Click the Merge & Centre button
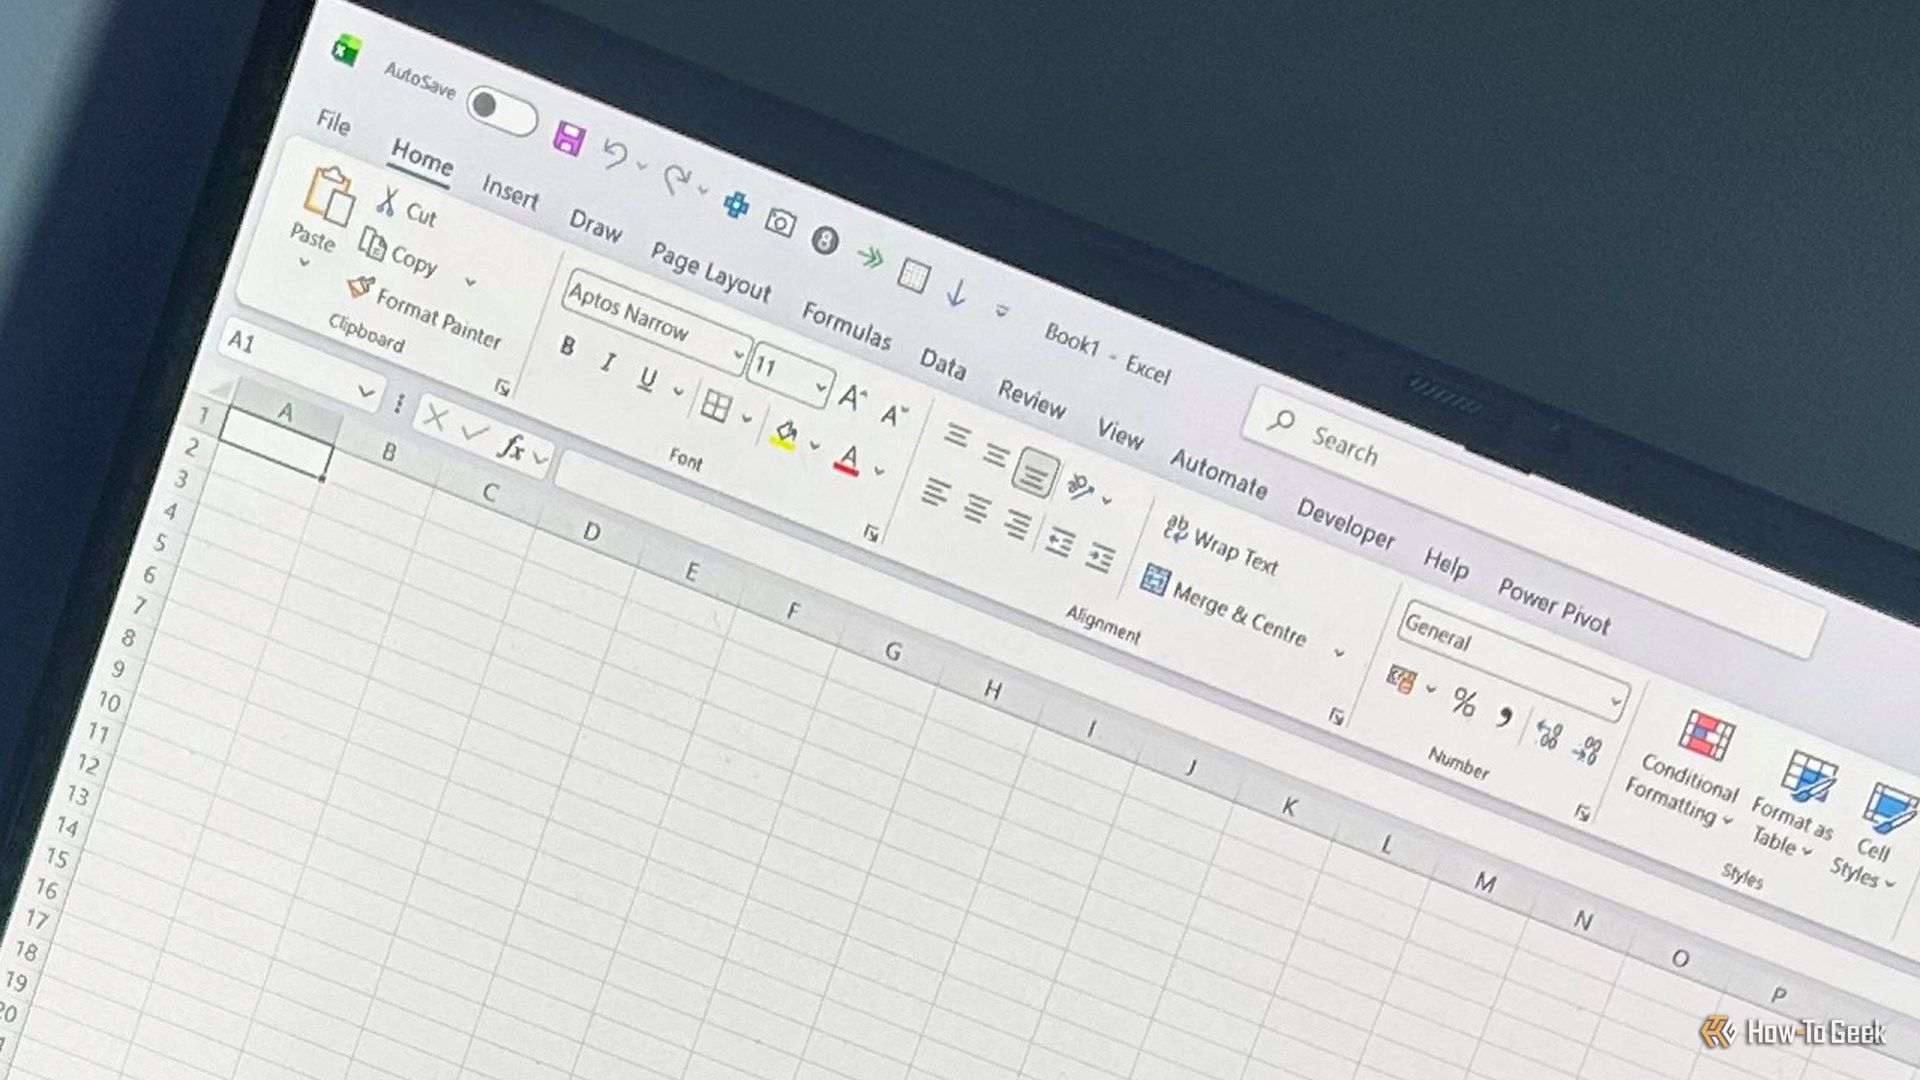This screenshot has width=1920, height=1080. click(1225, 605)
